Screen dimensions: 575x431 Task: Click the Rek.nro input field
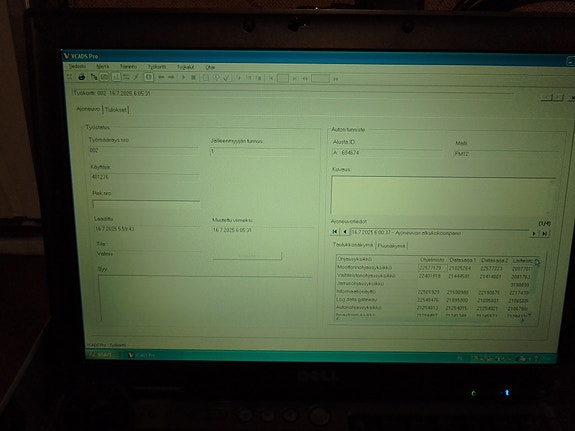[146, 204]
